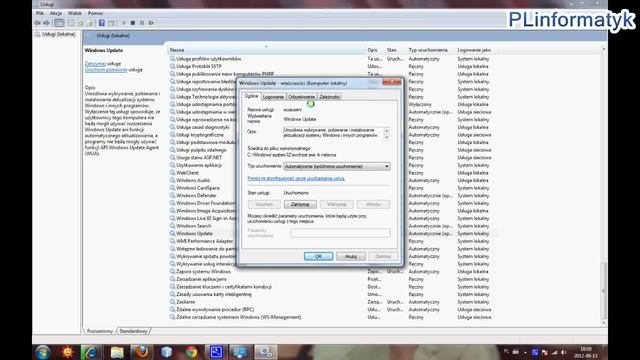Switch to the Odzyskiwanie tab
The width and height of the screenshot is (640, 360).
point(302,97)
